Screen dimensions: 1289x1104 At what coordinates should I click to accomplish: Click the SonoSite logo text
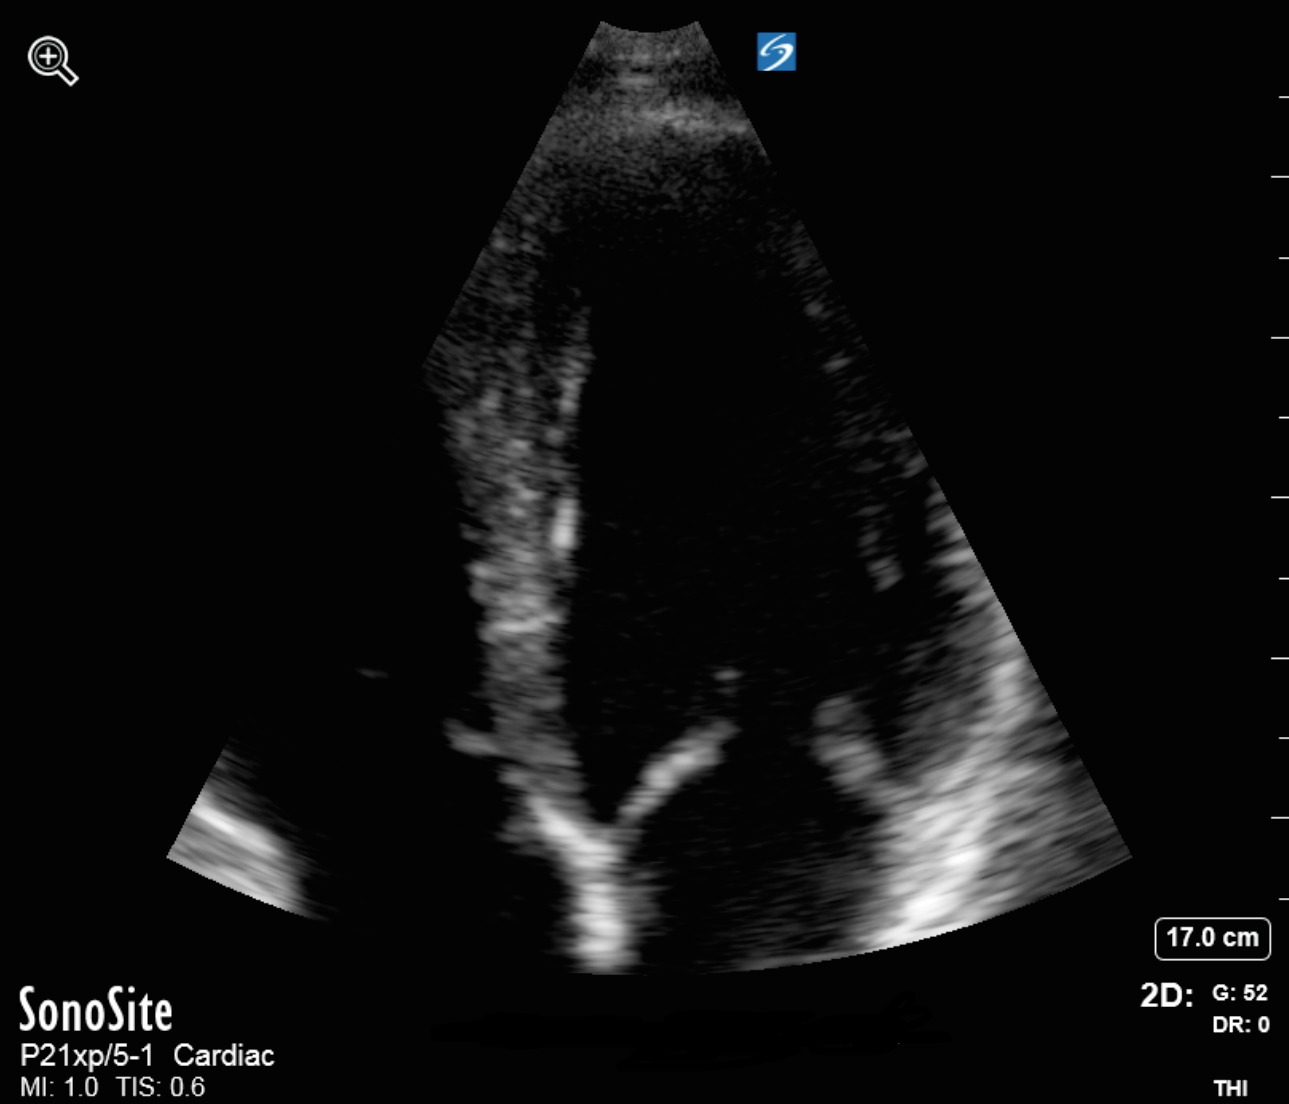(96, 1010)
